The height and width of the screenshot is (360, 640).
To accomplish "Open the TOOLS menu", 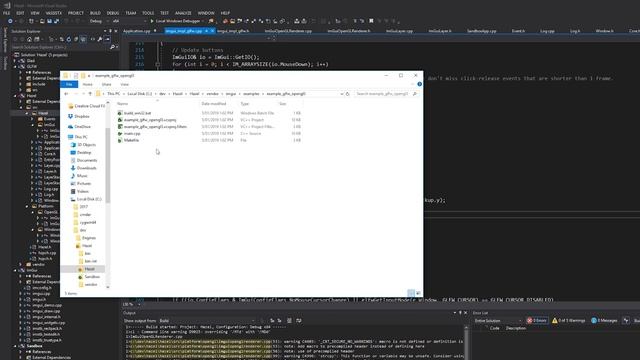I will [148, 13].
